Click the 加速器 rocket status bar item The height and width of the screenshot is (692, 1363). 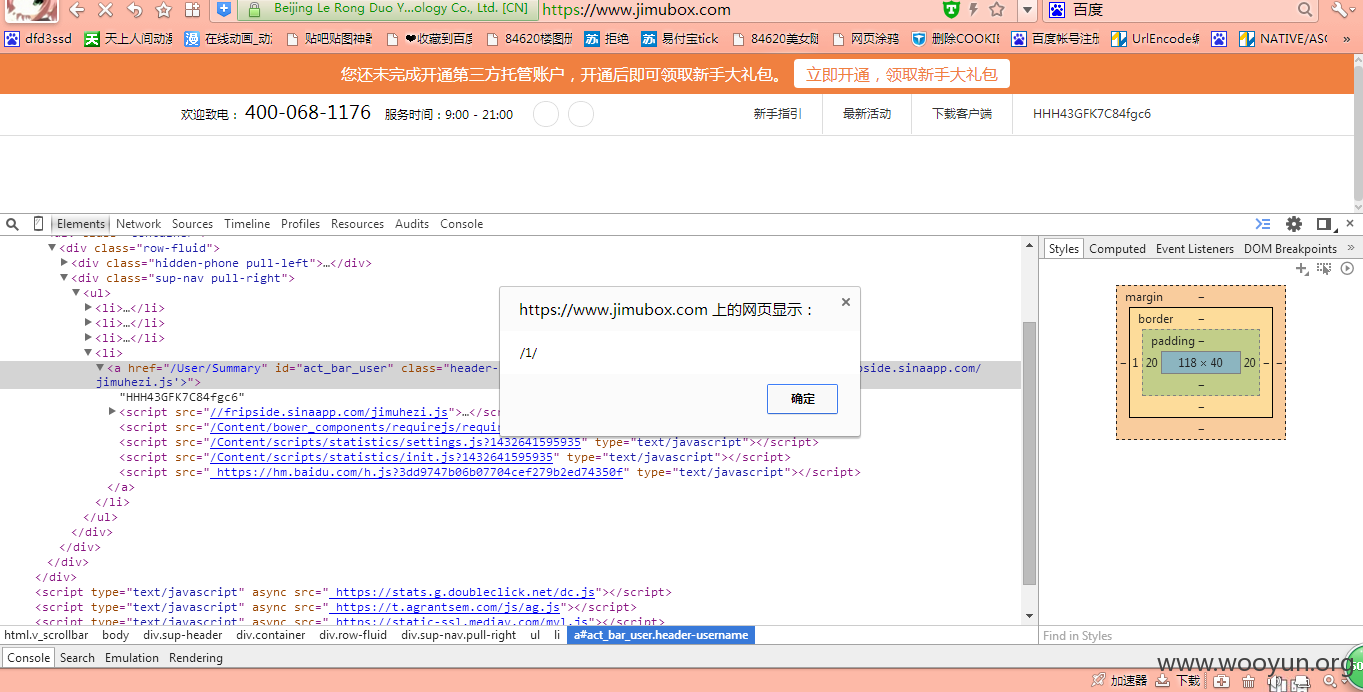coord(1119,681)
